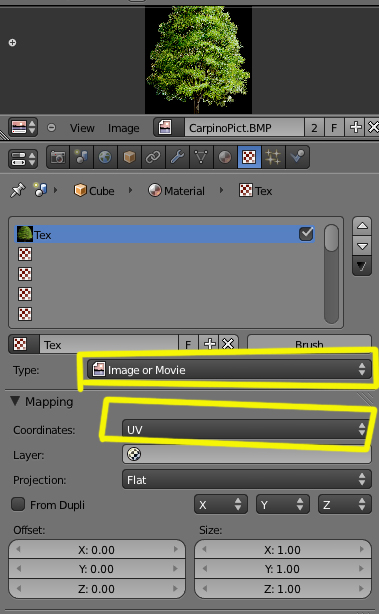The width and height of the screenshot is (379, 614).
Task: Open the View menu
Action: (82, 128)
